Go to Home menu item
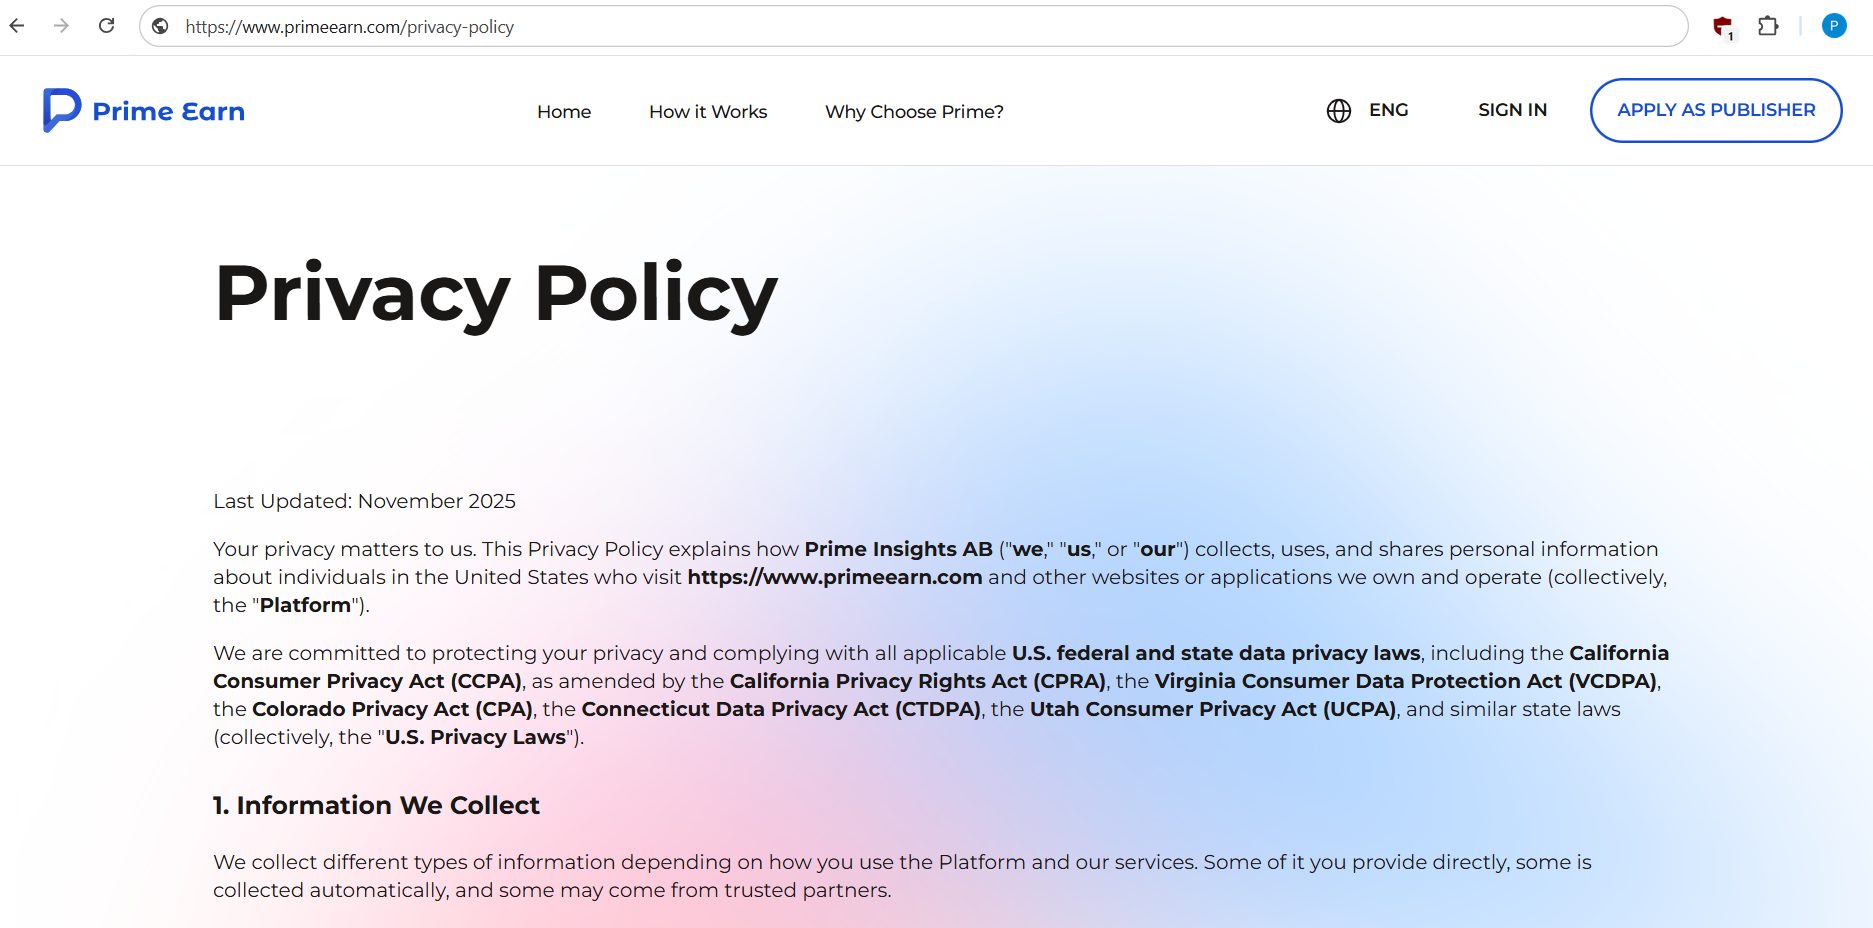The image size is (1873, 928). click(x=564, y=112)
